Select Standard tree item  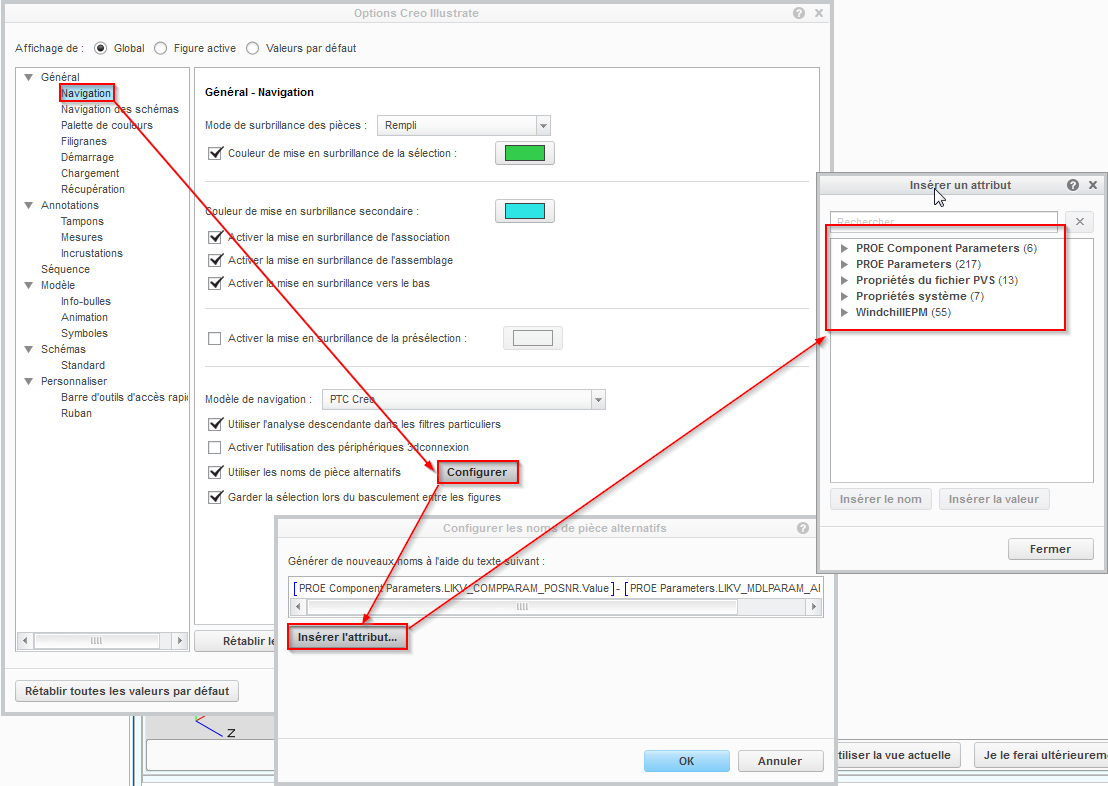(83, 365)
